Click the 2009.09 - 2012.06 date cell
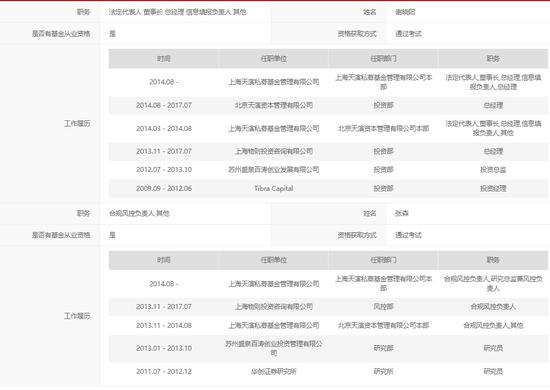 (164, 188)
